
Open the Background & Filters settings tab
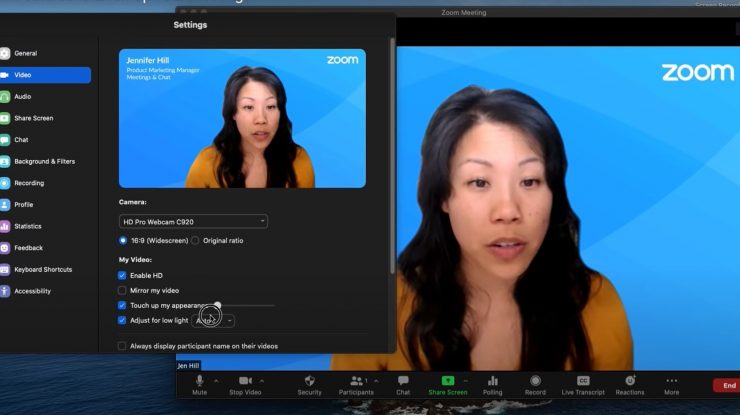[x=44, y=161]
